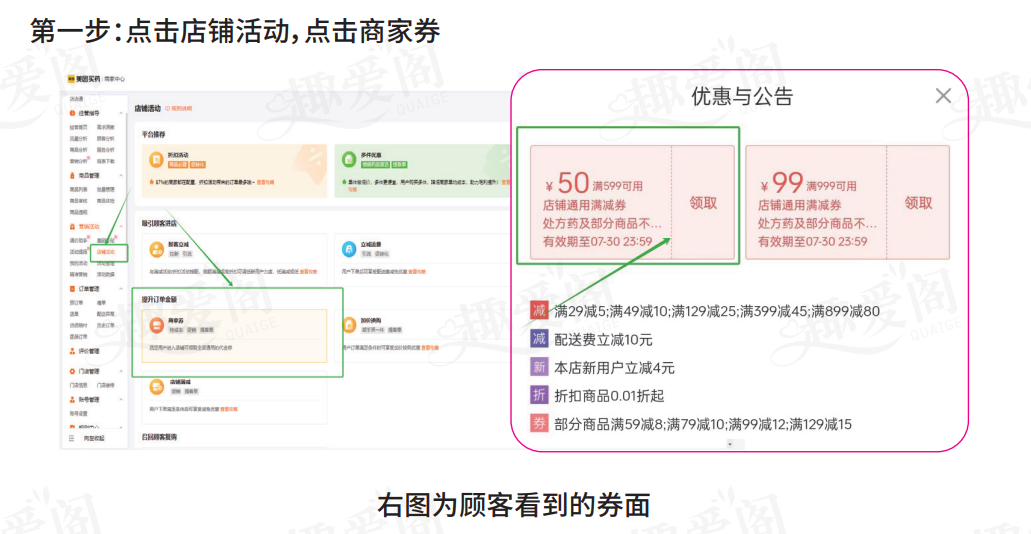The width and height of the screenshot is (1031, 534).
Task: Click the 商家券 coupon icon
Action: 156,325
